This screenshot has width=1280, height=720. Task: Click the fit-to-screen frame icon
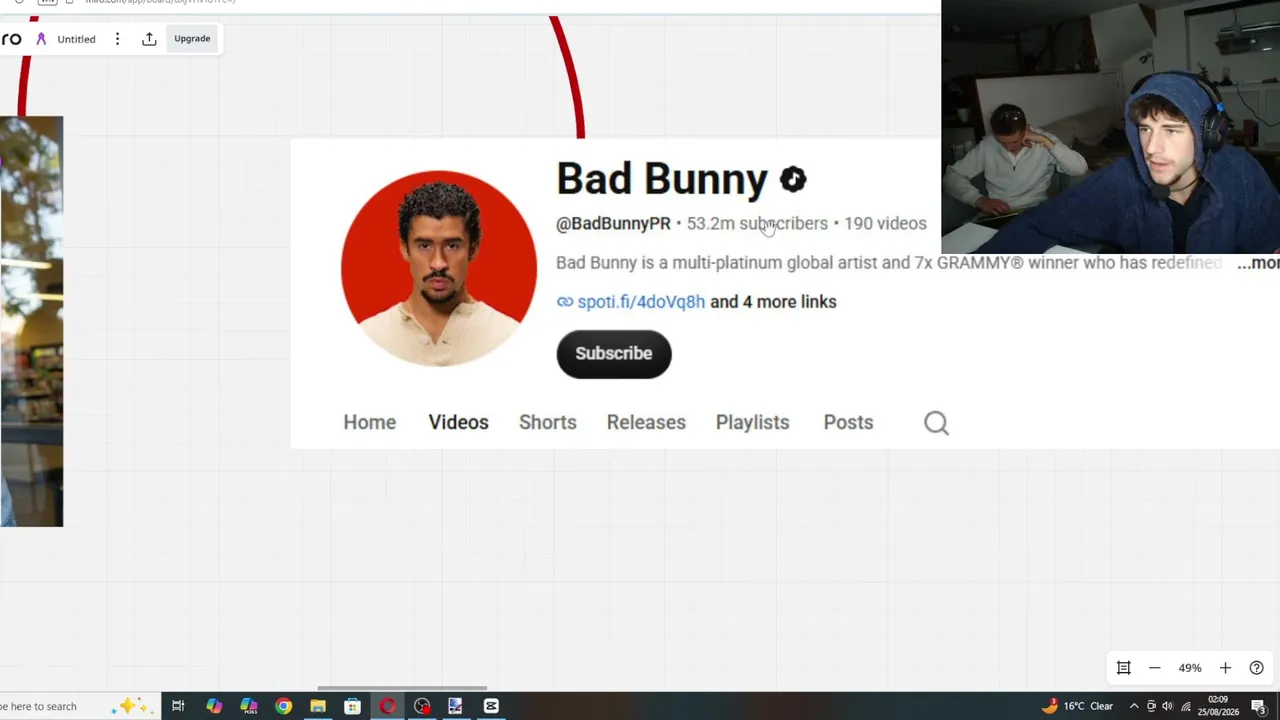click(1123, 668)
